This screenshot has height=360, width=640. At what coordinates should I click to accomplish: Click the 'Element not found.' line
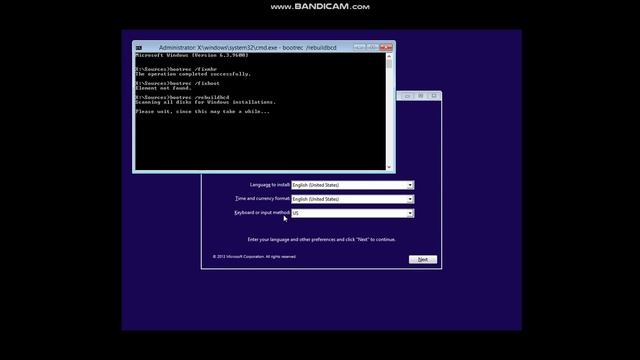pos(163,88)
